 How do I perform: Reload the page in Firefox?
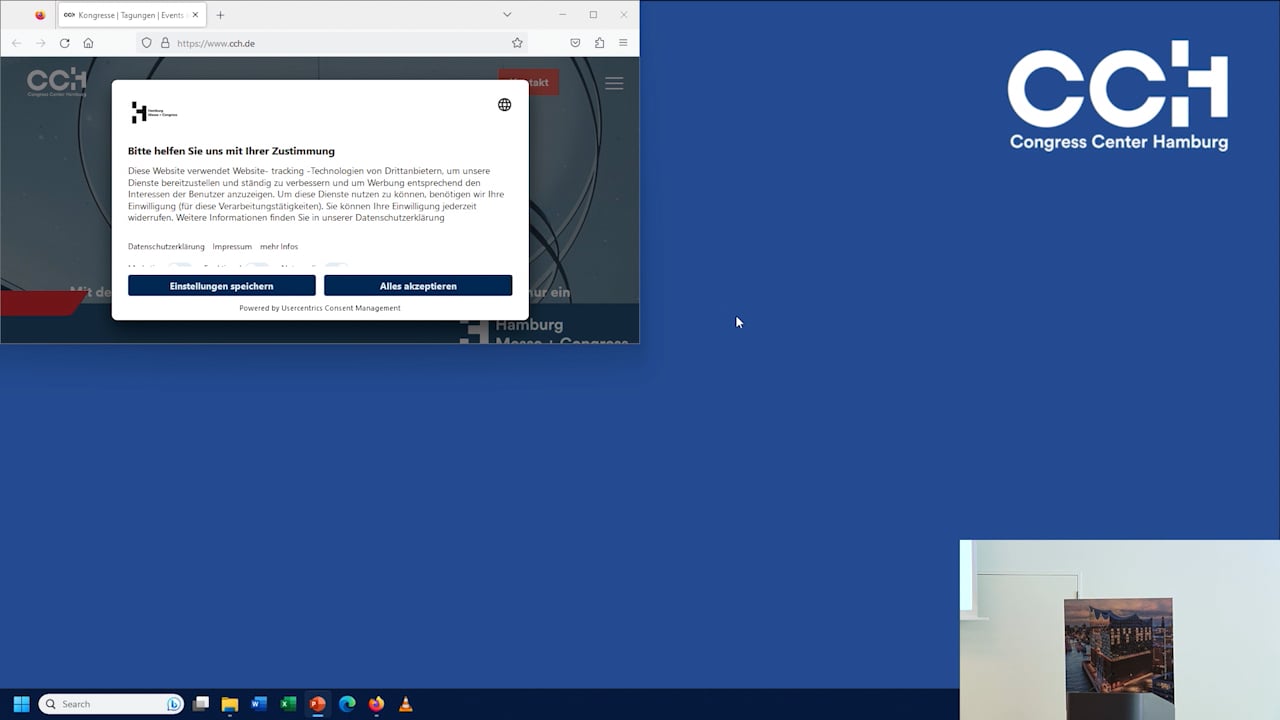click(x=64, y=43)
